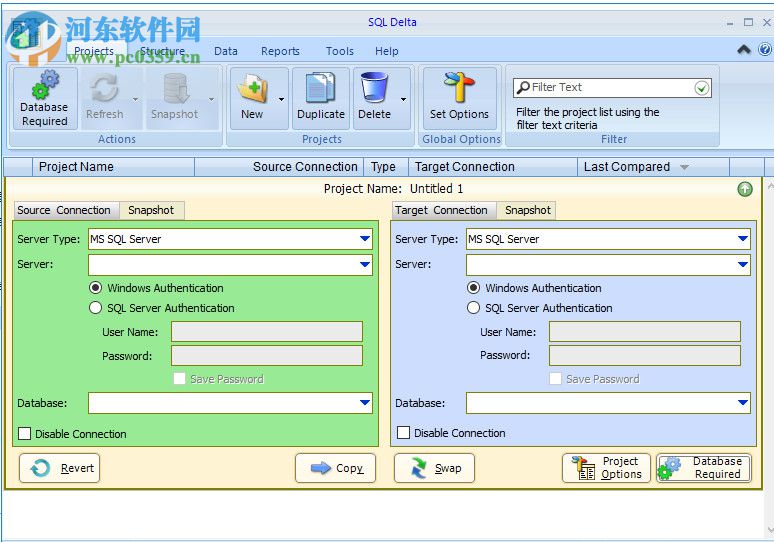
Task: Collapse project panel with green arrow
Action: [745, 189]
